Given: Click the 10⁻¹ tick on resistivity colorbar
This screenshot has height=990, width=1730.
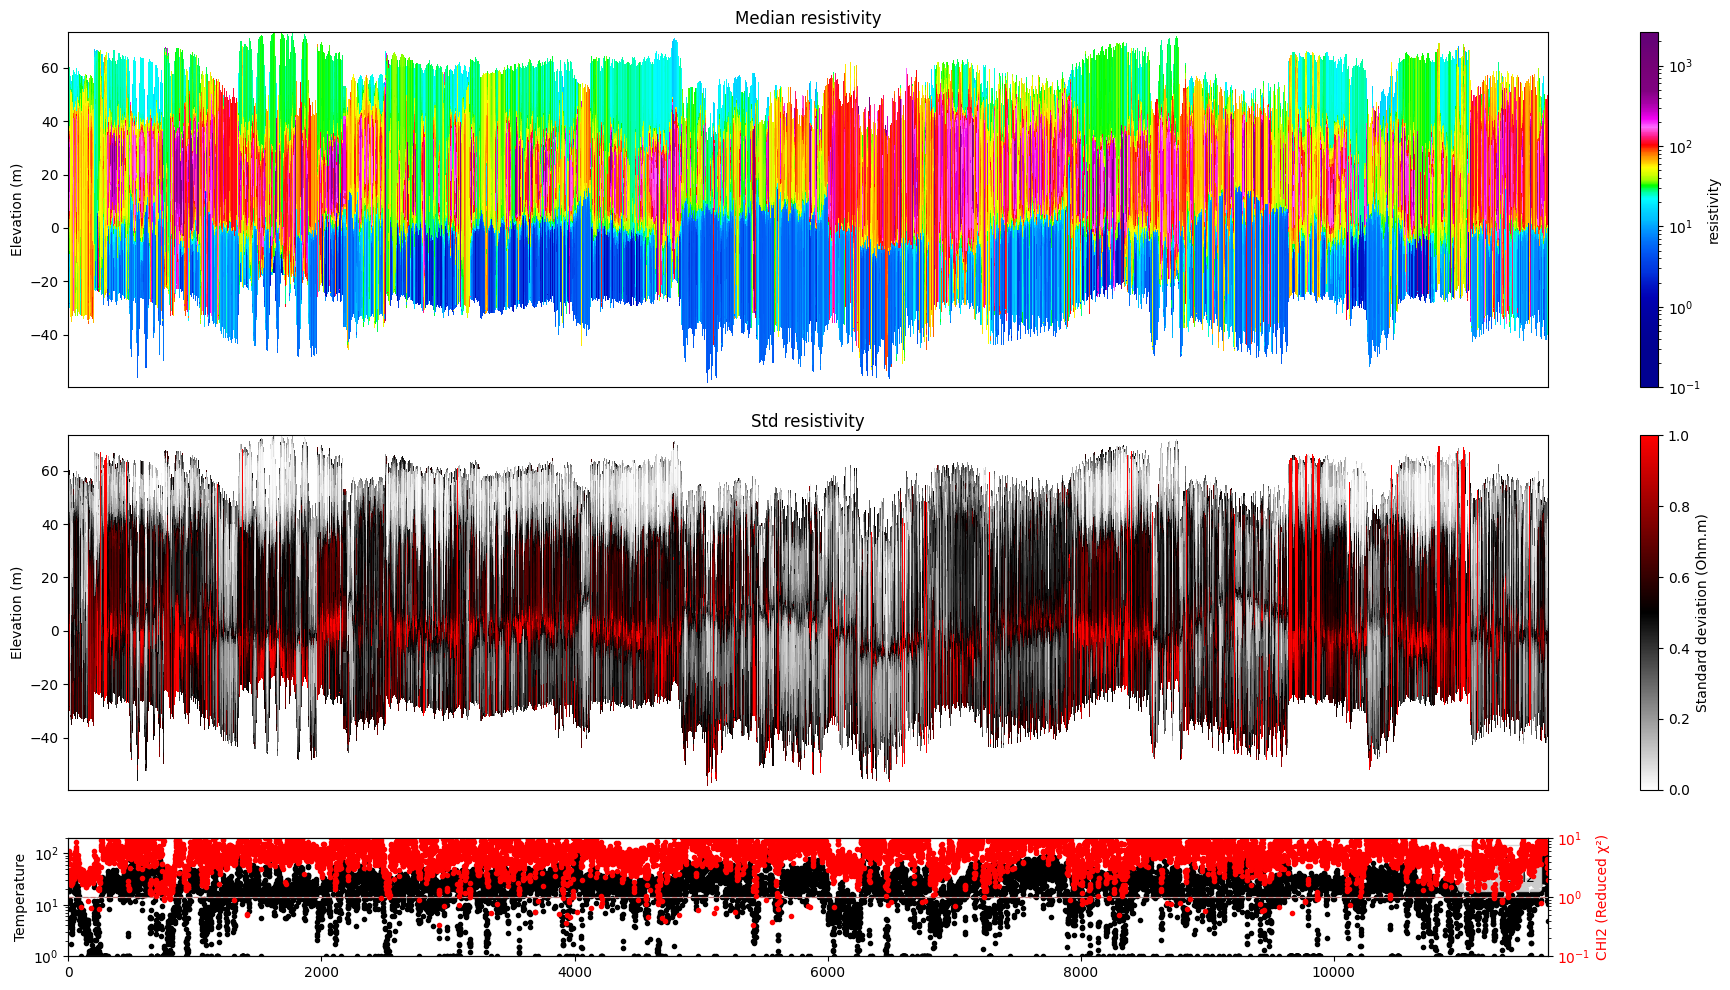Looking at the screenshot, I should (1682, 387).
